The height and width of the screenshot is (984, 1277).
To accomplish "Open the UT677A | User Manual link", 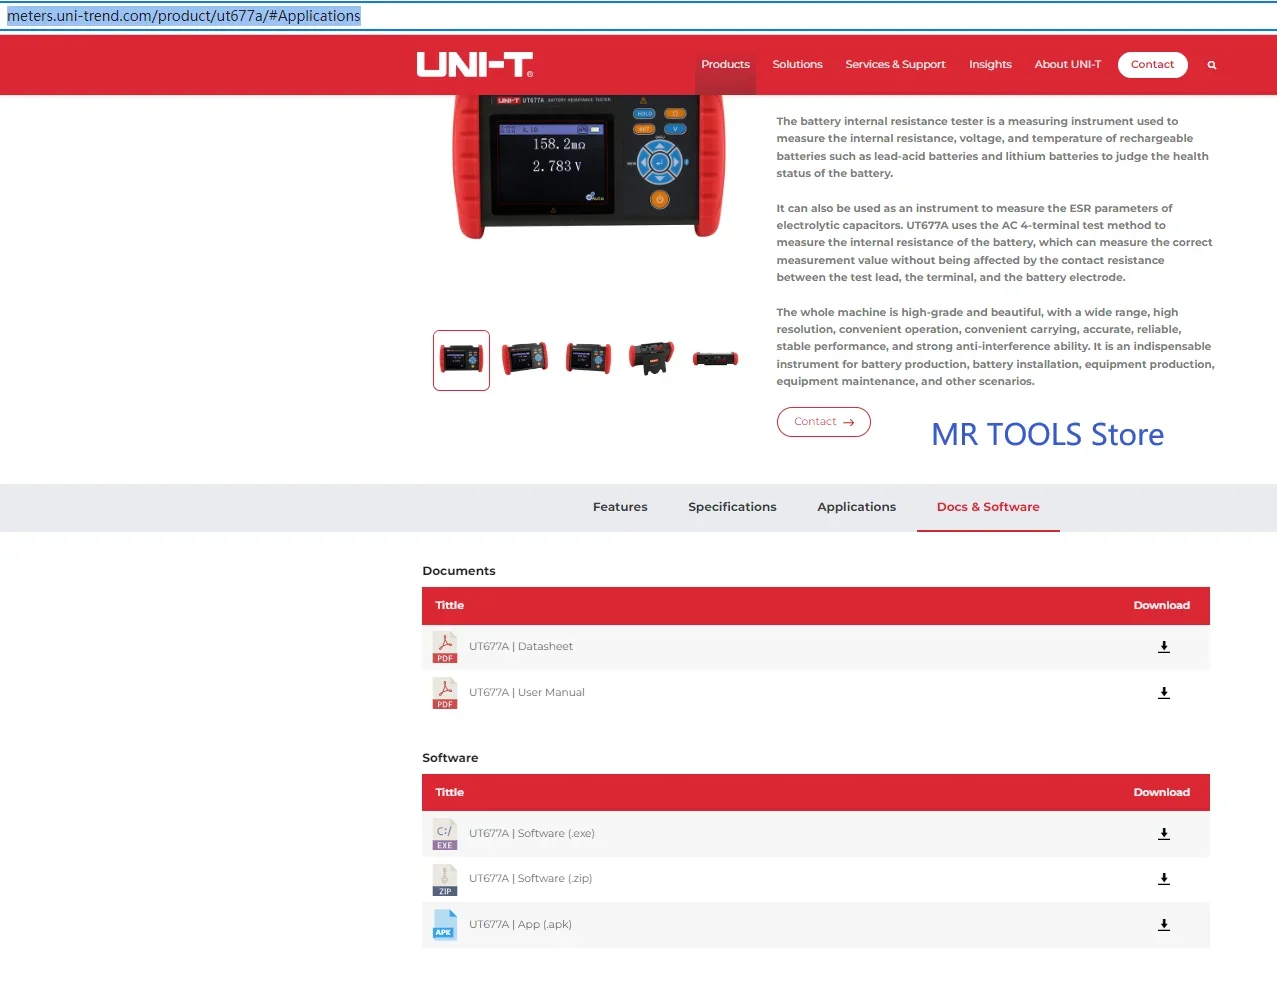I will (527, 693).
